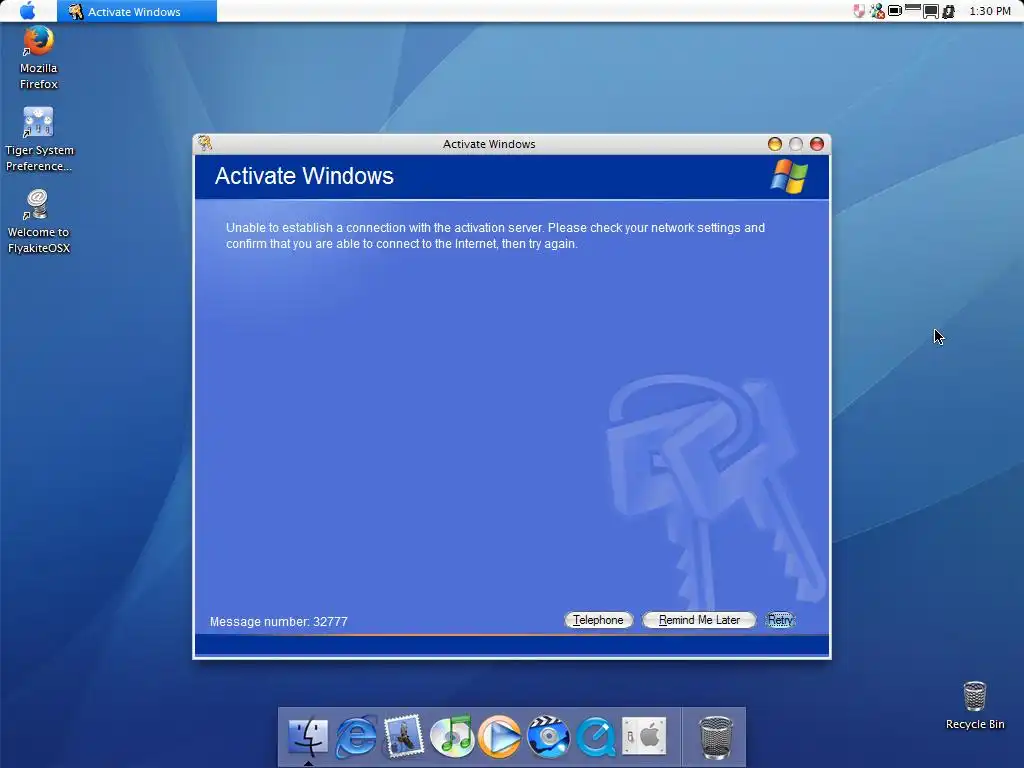Click the small flat bar tray icon

point(913,8)
